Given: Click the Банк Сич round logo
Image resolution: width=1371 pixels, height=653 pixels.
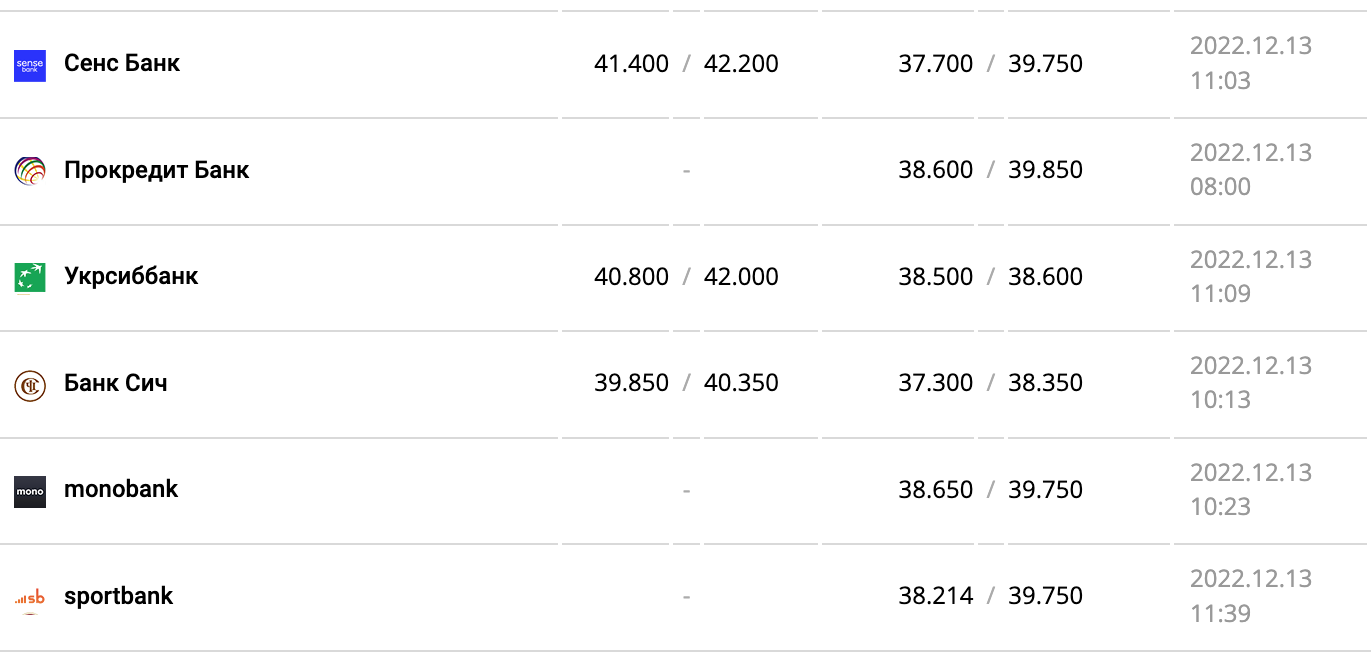Looking at the screenshot, I should pos(30,385).
